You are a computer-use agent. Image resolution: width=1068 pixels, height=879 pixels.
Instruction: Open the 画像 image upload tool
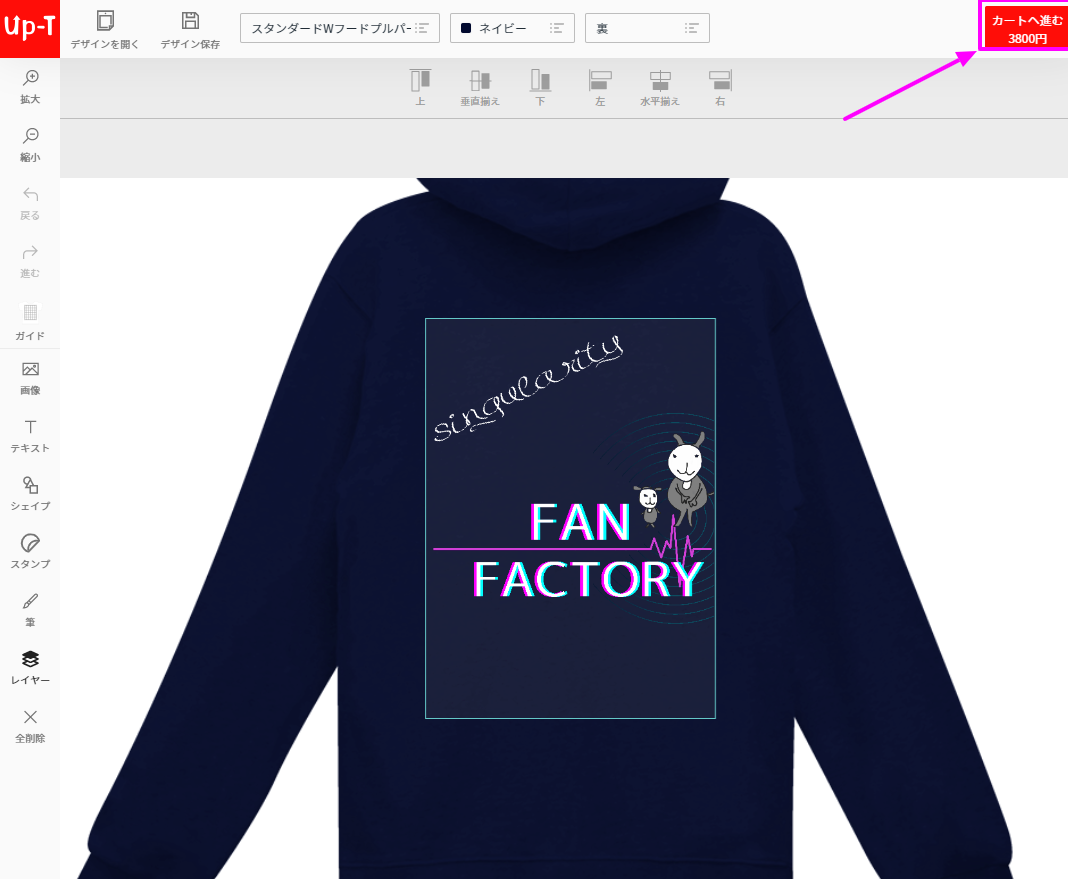click(29, 378)
